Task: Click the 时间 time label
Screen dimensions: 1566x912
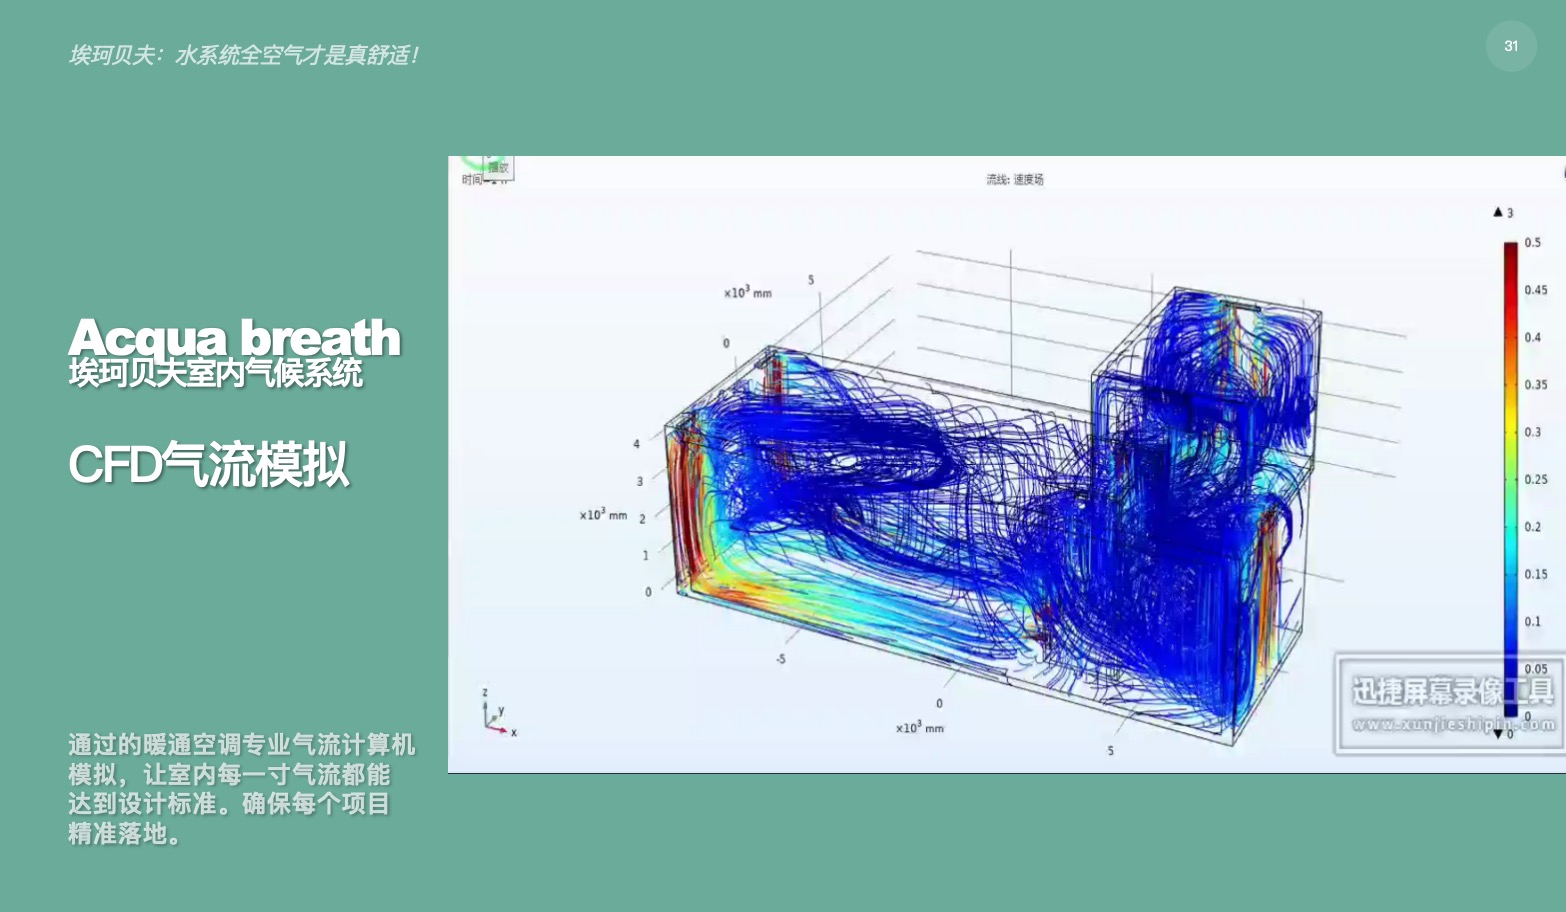Action: tap(472, 180)
